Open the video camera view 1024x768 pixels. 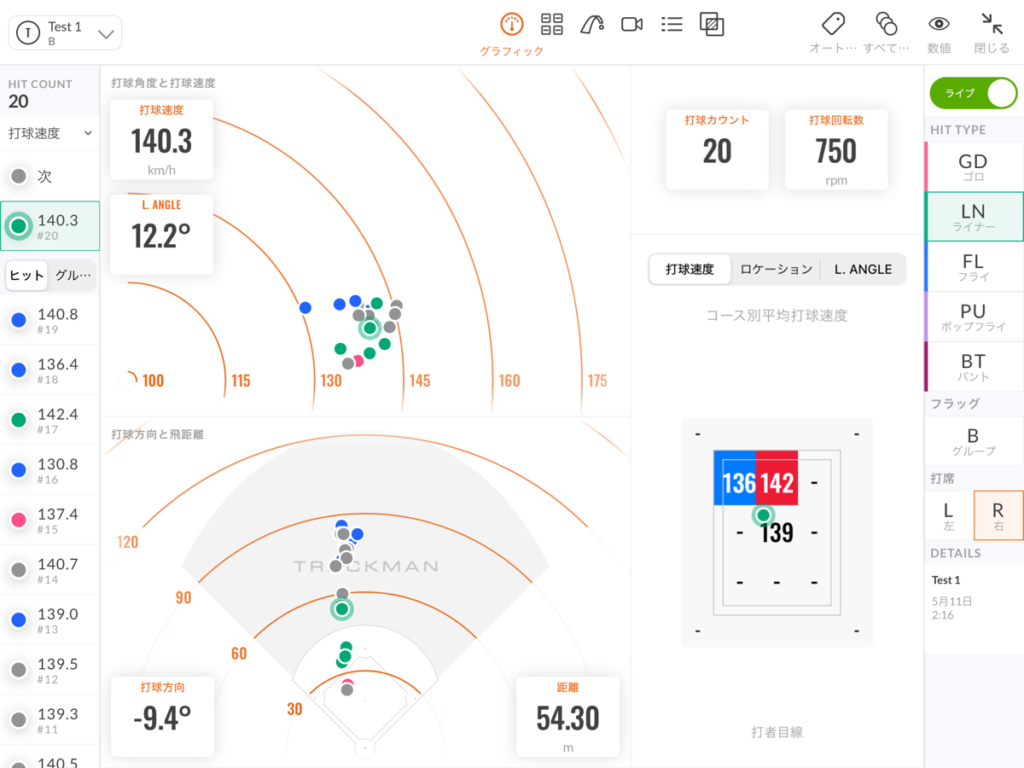coord(632,24)
